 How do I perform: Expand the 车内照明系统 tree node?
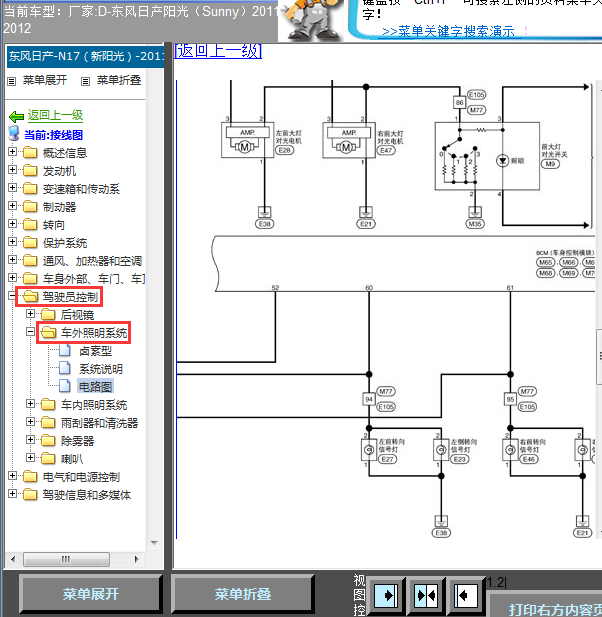click(x=30, y=403)
